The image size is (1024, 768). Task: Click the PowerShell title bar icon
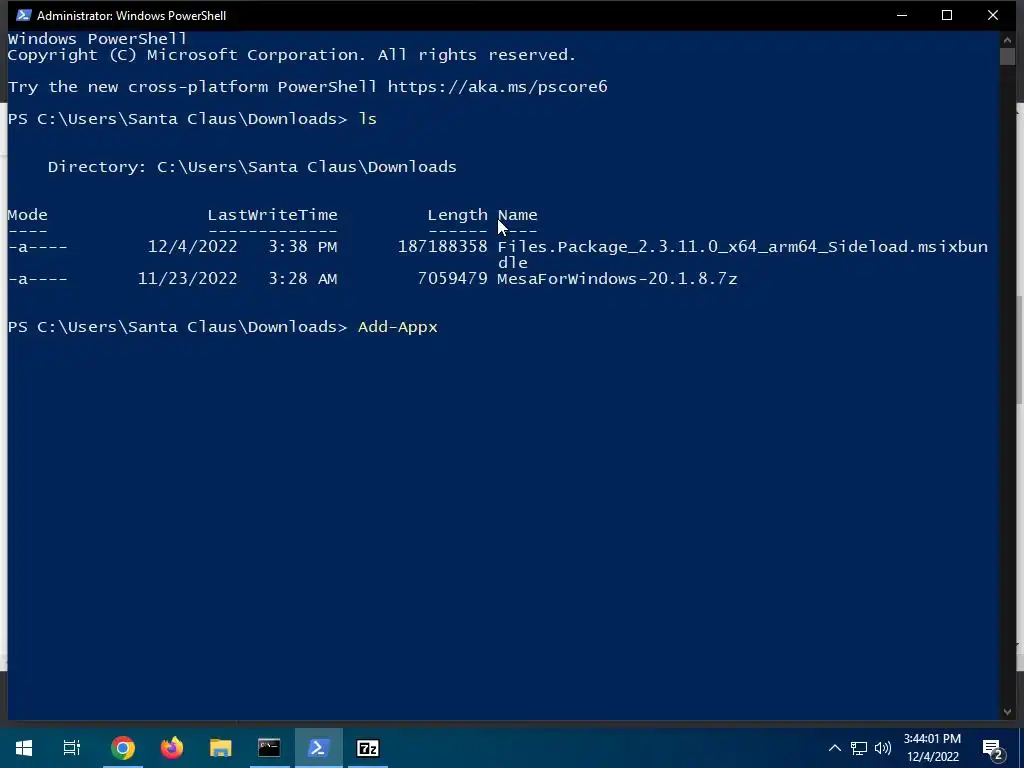tap(24, 15)
